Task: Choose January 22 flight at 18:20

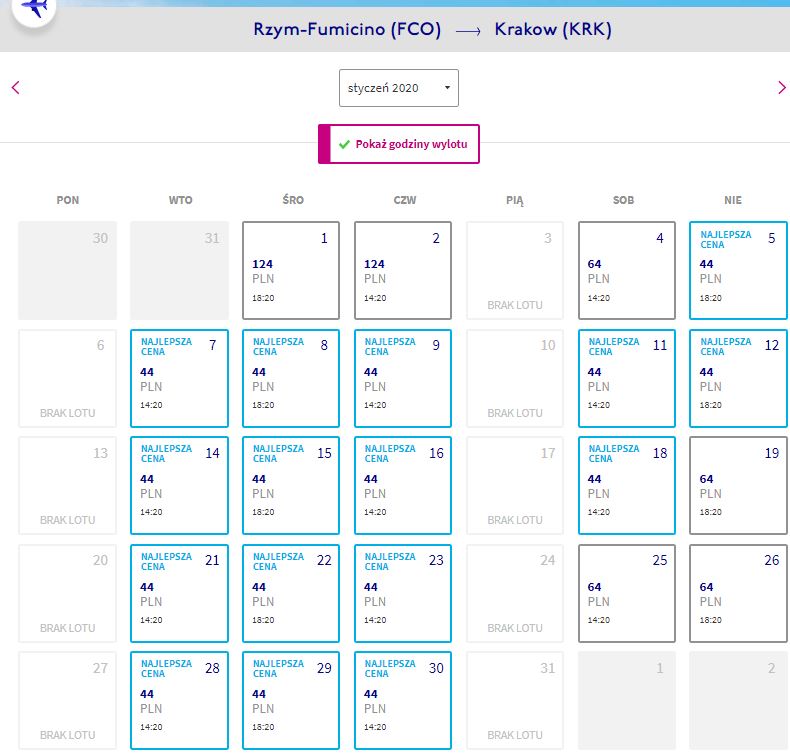Action: coord(291,593)
